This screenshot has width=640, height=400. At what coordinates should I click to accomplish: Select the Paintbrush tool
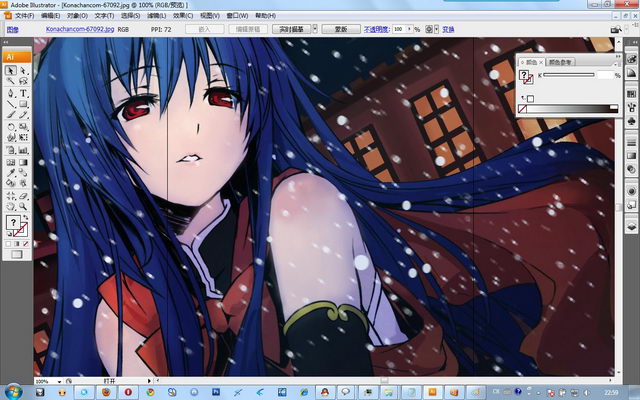[x=11, y=114]
